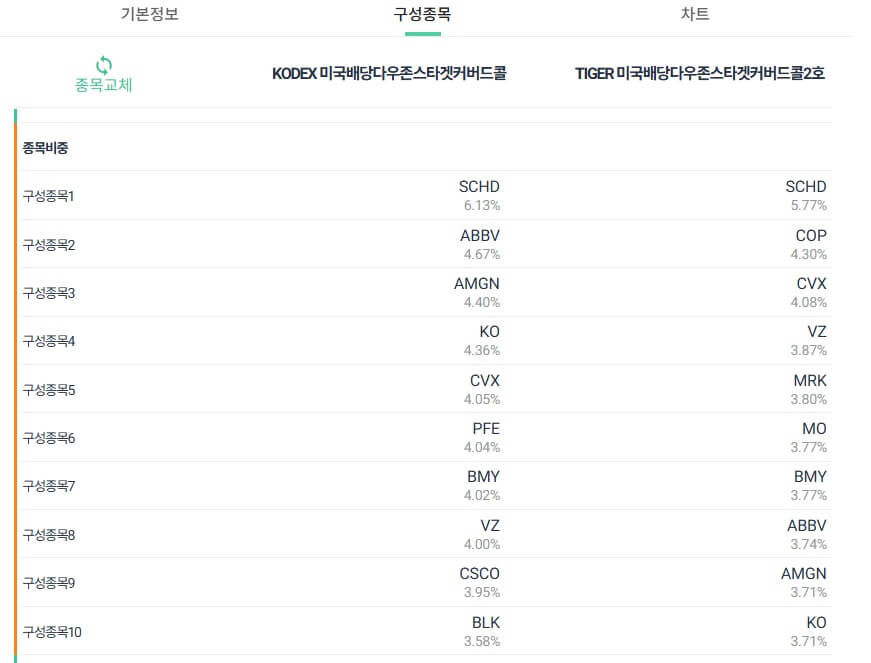Click the 종목교체 swap icon
Viewport: 871px width, 663px height.
(x=103, y=66)
